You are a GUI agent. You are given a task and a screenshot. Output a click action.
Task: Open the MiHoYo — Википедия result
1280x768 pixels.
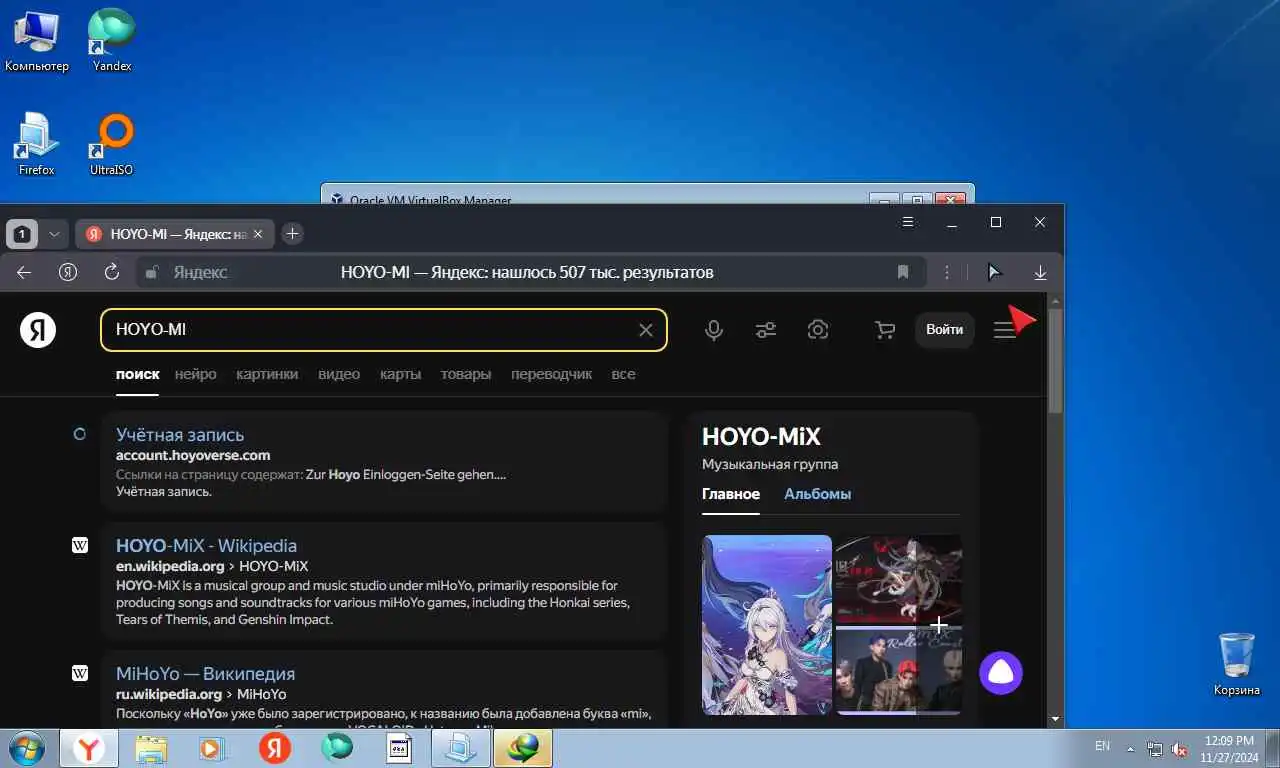[205, 674]
